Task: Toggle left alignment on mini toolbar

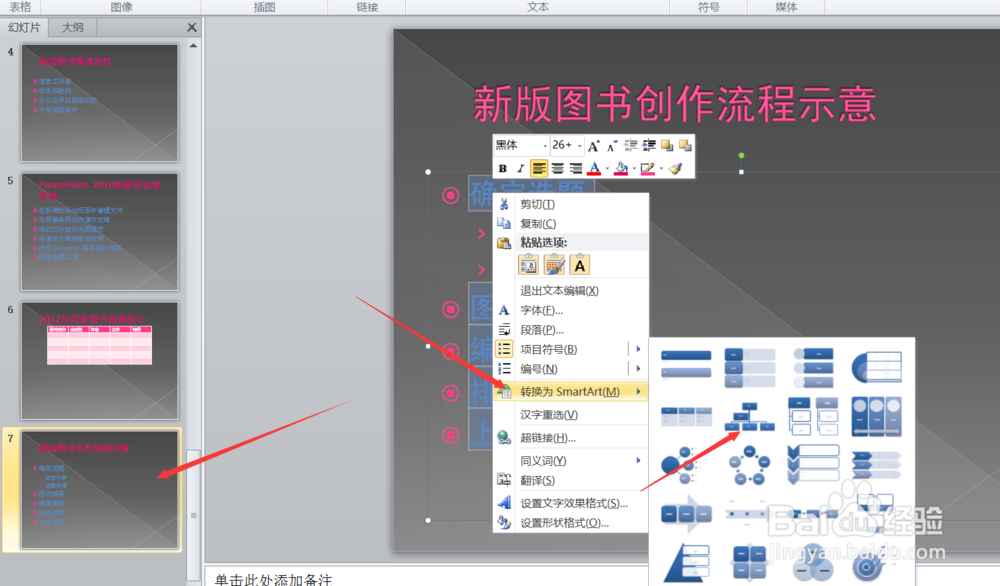Action: (x=539, y=168)
